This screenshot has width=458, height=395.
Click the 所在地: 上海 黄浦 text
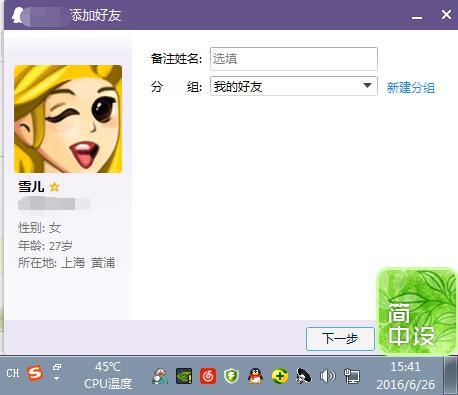pos(67,263)
